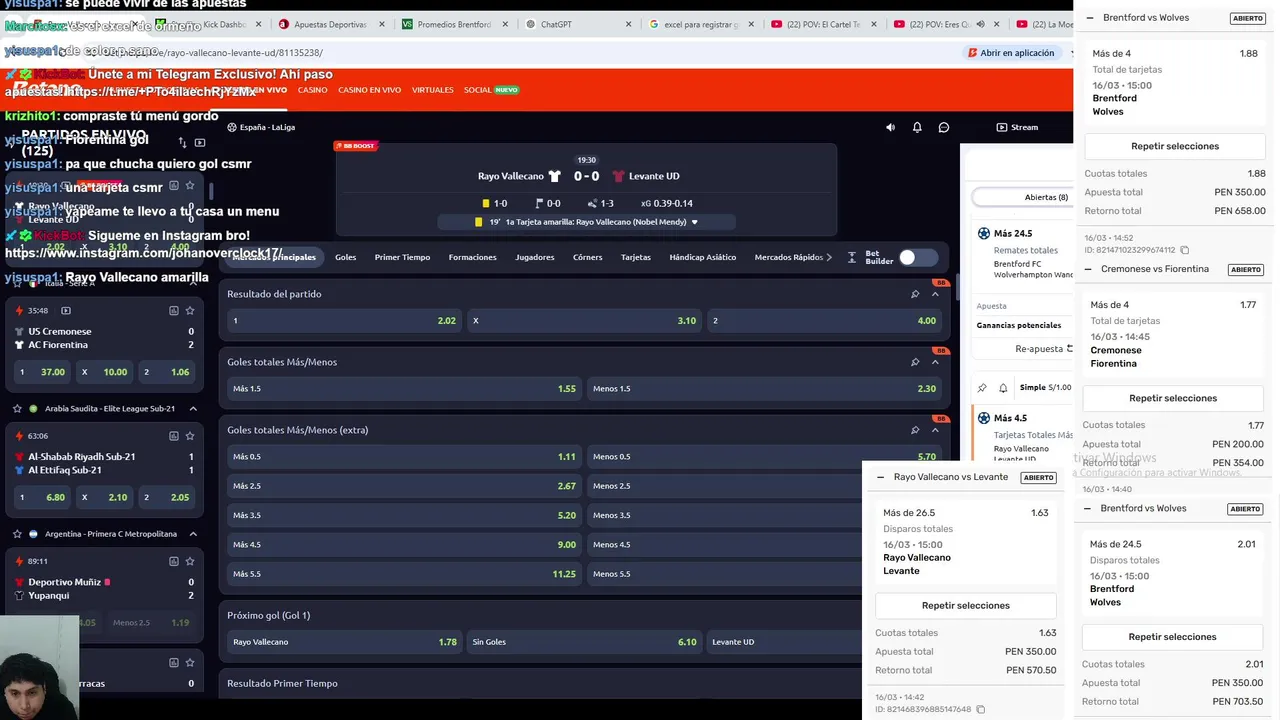Pick Sin Goles at 6.10
Viewport: 1280px width, 720px height.
pyautogui.click(x=584, y=642)
